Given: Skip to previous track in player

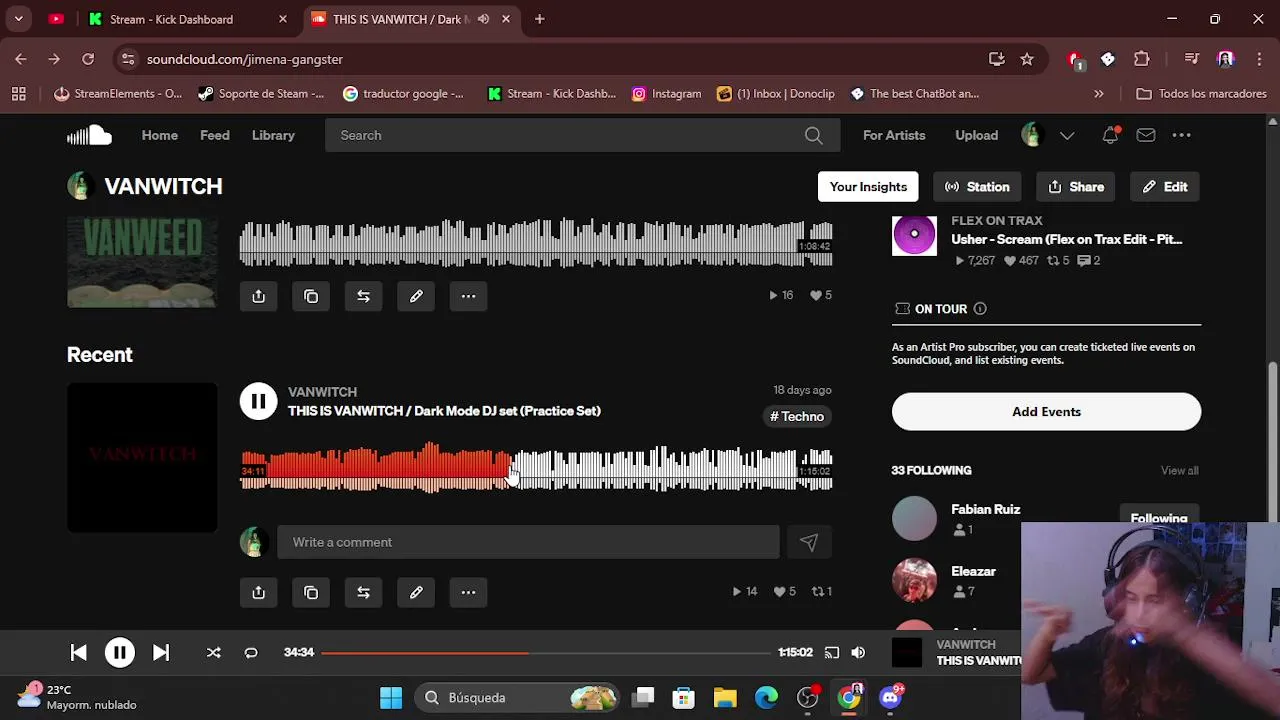Looking at the screenshot, I should (x=78, y=652).
